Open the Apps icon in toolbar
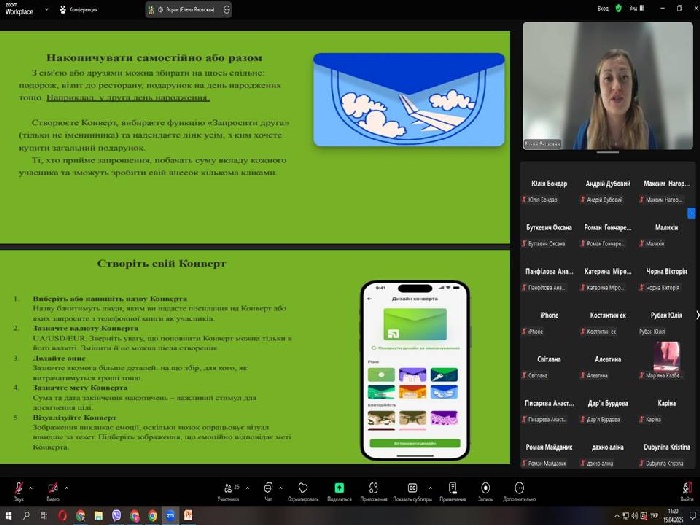This screenshot has width=700, height=525. click(x=375, y=487)
